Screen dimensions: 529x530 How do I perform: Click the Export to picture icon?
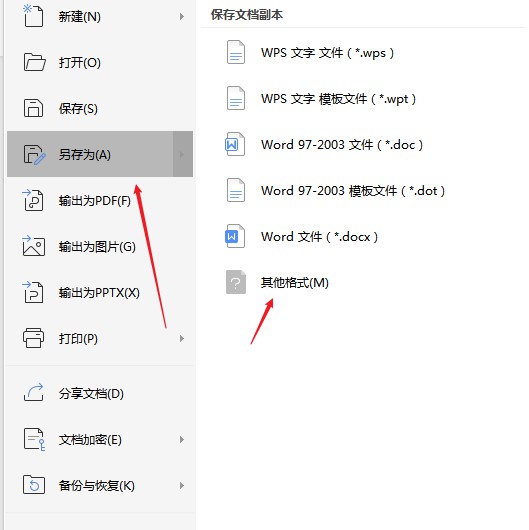click(33, 246)
